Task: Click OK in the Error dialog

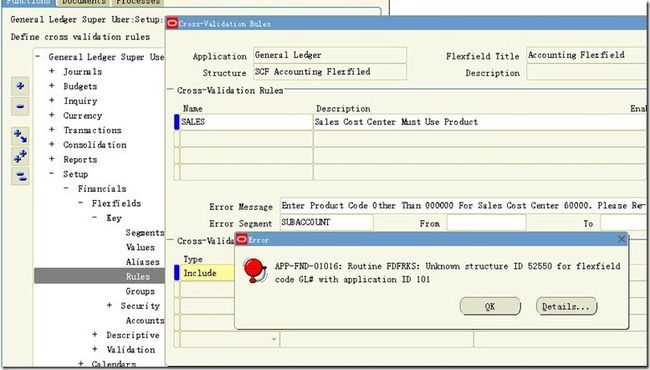Action: [490, 306]
